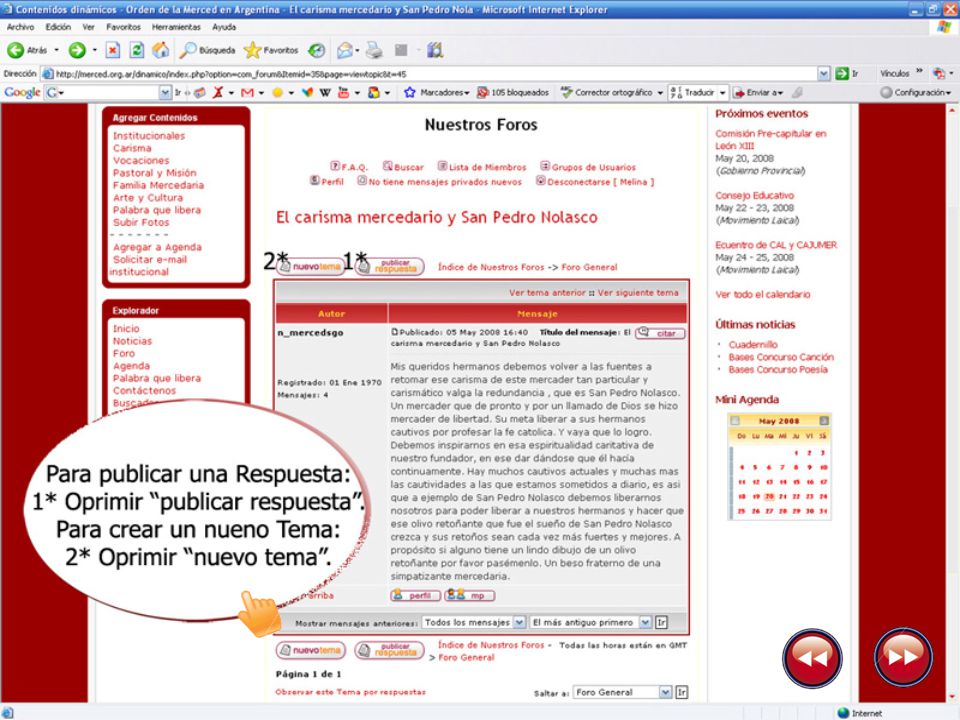Viewport: 960px width, 720px height.
Task: Open Ver tema anterior link
Action: pos(547,293)
